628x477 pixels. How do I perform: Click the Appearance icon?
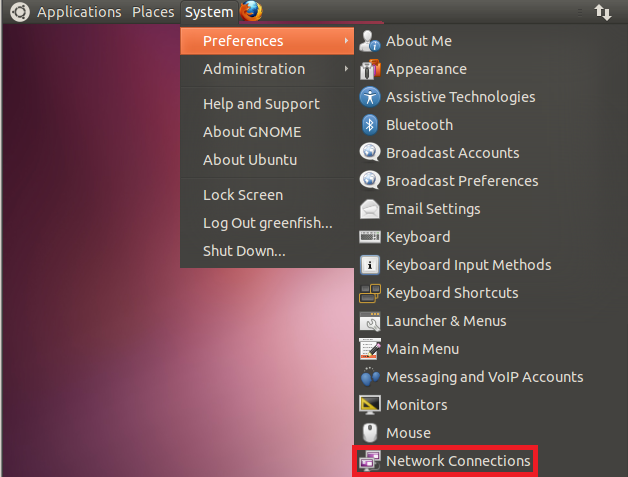click(369, 69)
